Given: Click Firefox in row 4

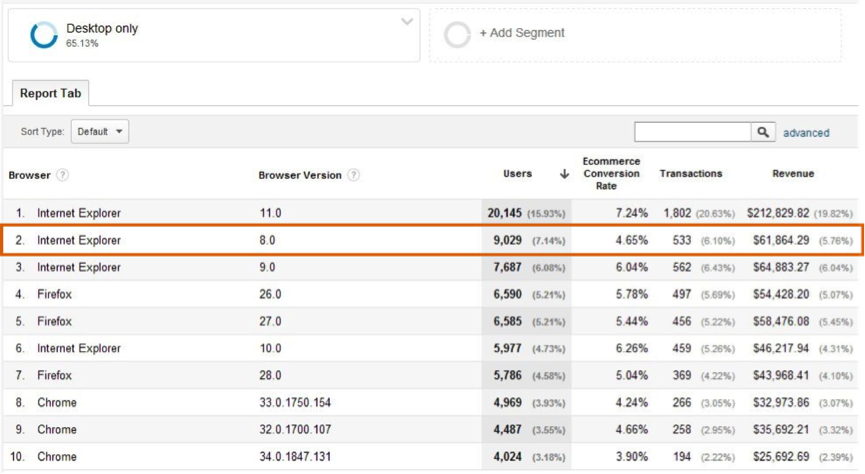Looking at the screenshot, I should pos(55,294).
